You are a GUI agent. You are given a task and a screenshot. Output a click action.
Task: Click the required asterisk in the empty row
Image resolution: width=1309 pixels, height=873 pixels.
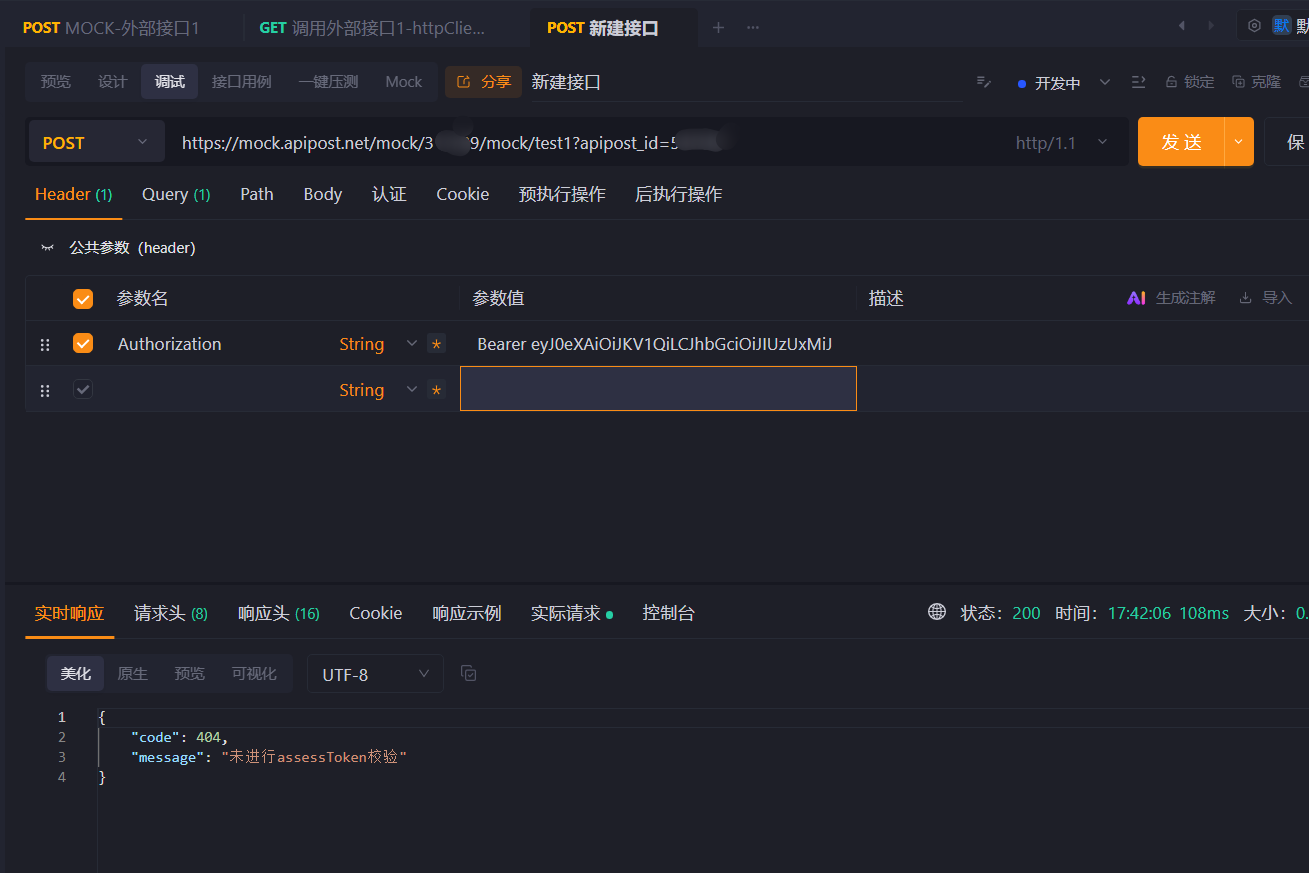(436, 390)
